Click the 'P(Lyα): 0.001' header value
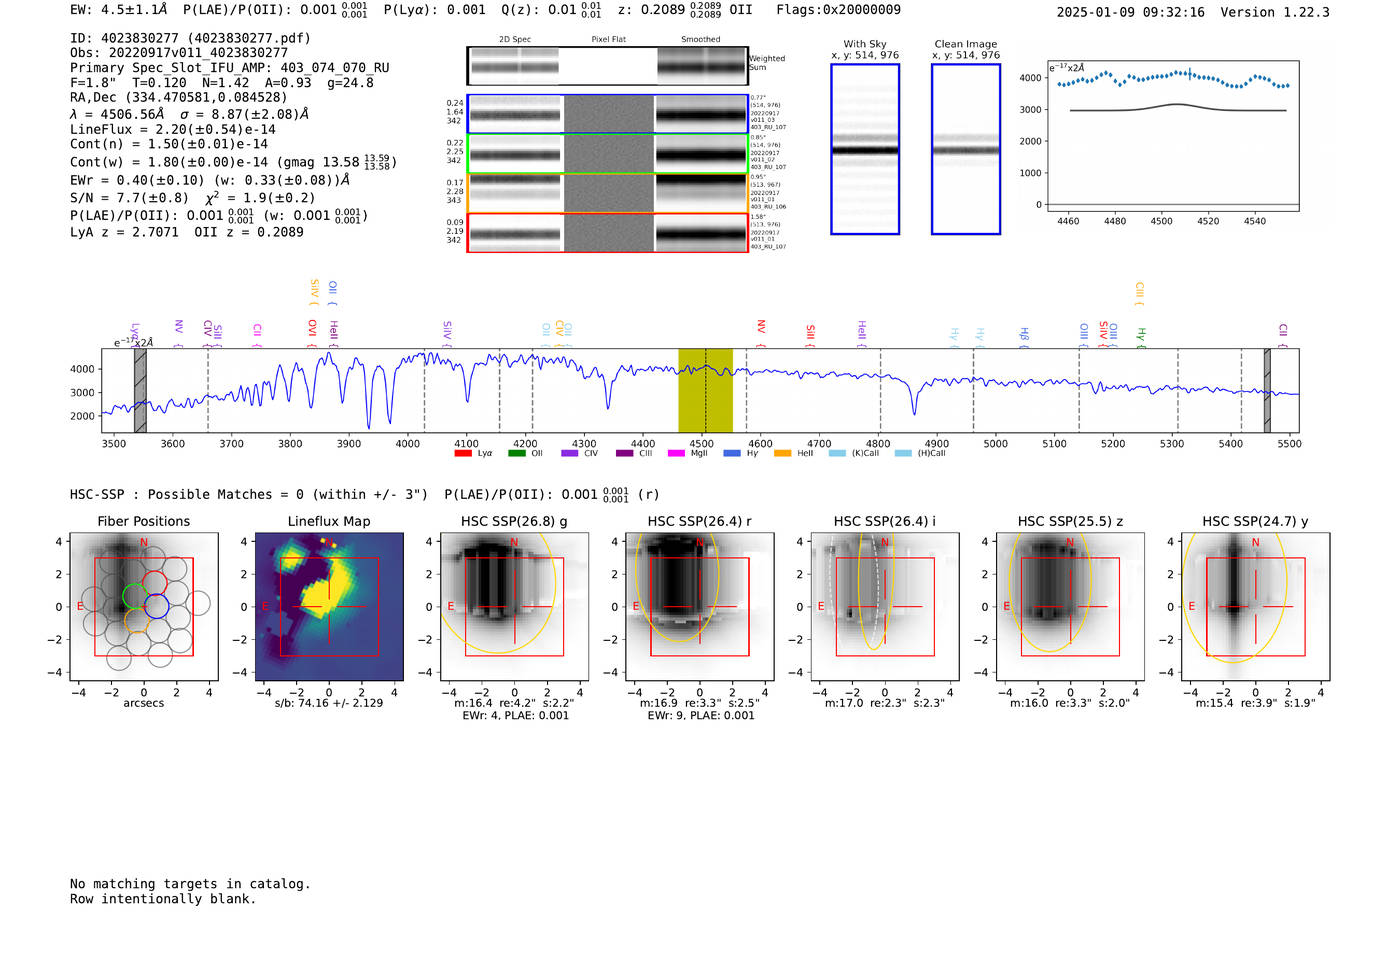This screenshot has height=953, width=1400. click(434, 10)
